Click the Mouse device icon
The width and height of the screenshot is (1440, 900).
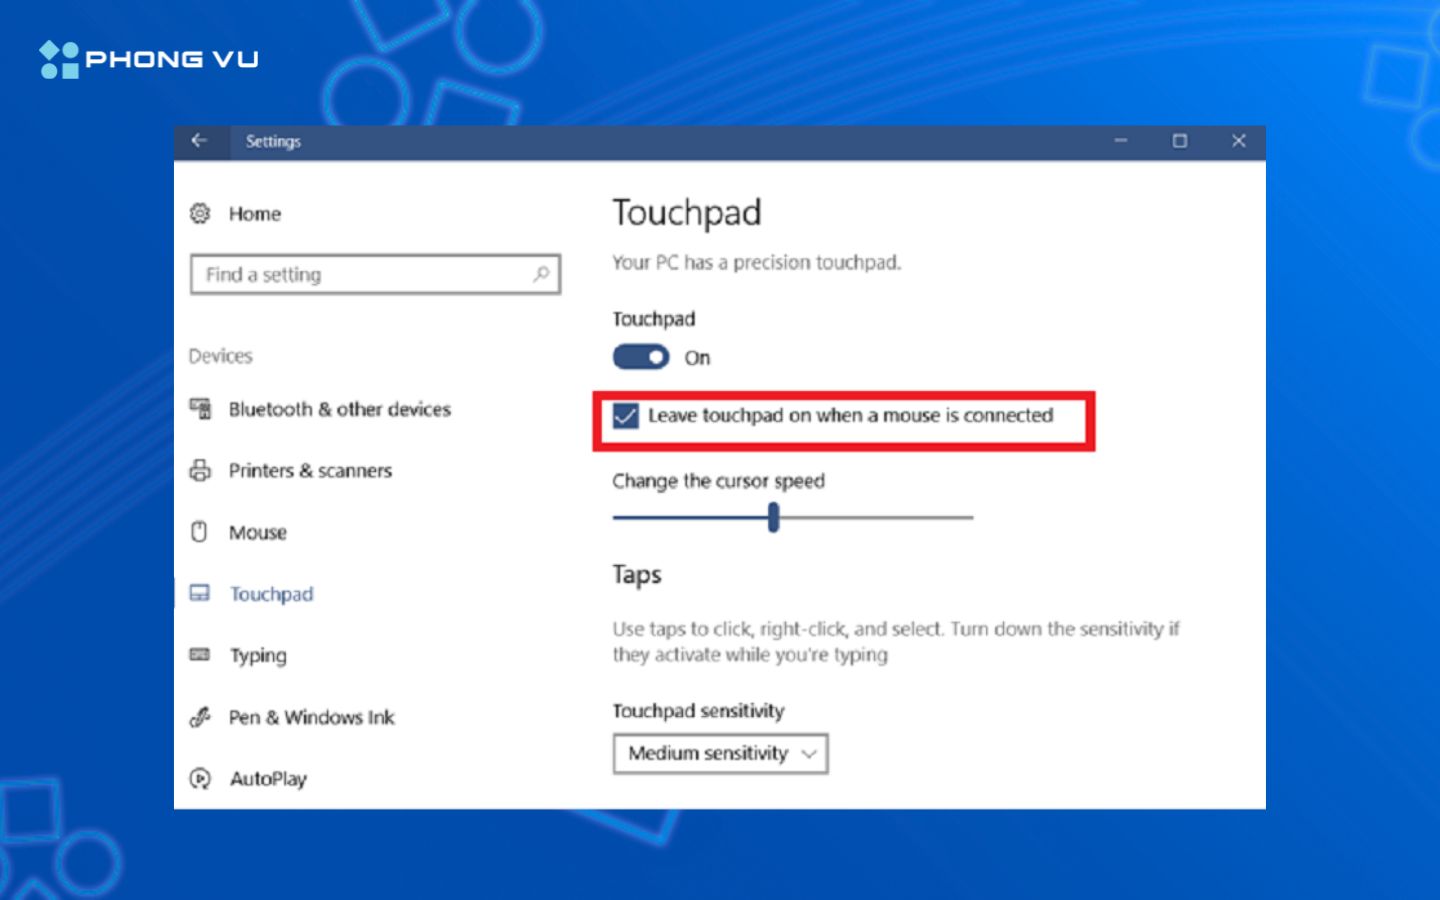pos(201,532)
